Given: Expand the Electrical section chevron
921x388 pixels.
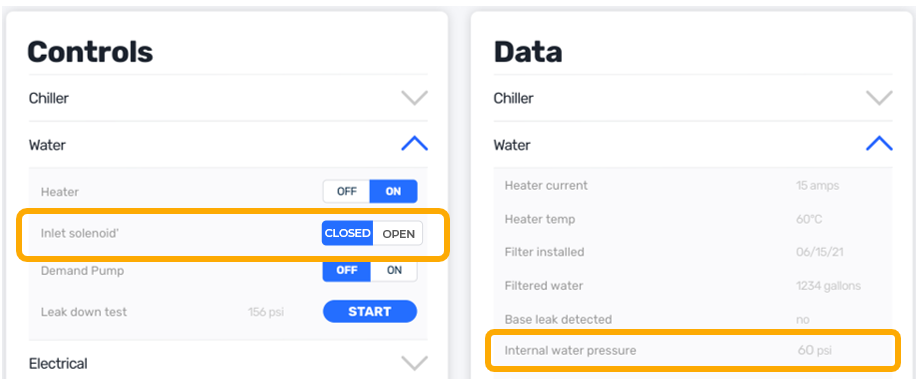Looking at the screenshot, I should pyautogui.click(x=415, y=363).
